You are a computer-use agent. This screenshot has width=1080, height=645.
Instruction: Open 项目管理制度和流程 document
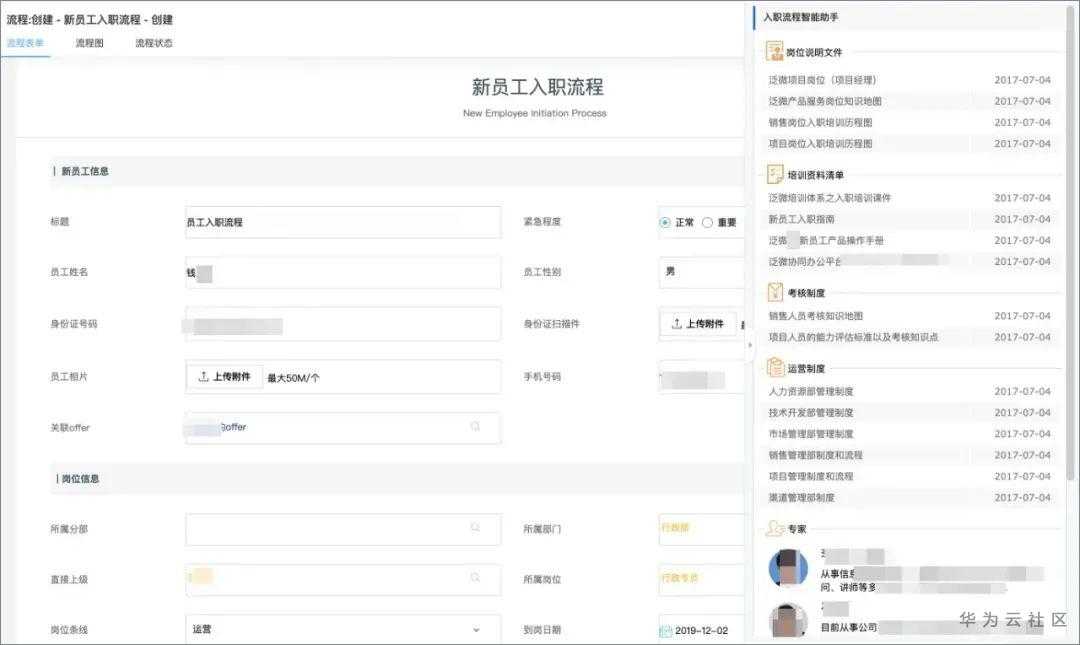coord(811,476)
